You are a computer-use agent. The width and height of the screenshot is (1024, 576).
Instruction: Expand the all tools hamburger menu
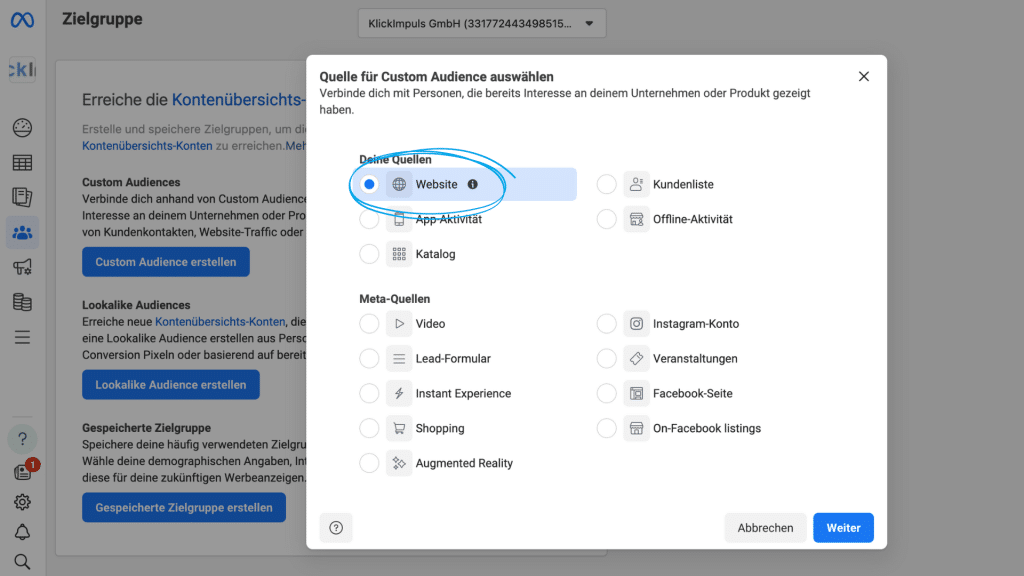point(22,337)
